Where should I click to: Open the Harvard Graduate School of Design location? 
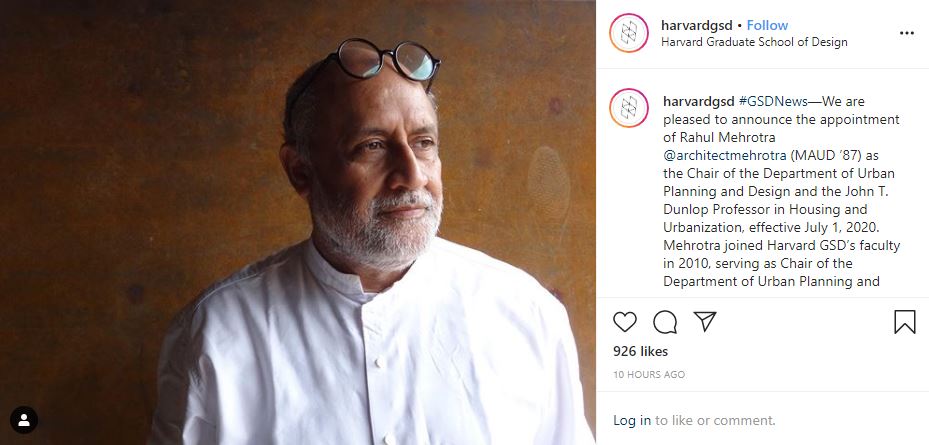pos(754,42)
